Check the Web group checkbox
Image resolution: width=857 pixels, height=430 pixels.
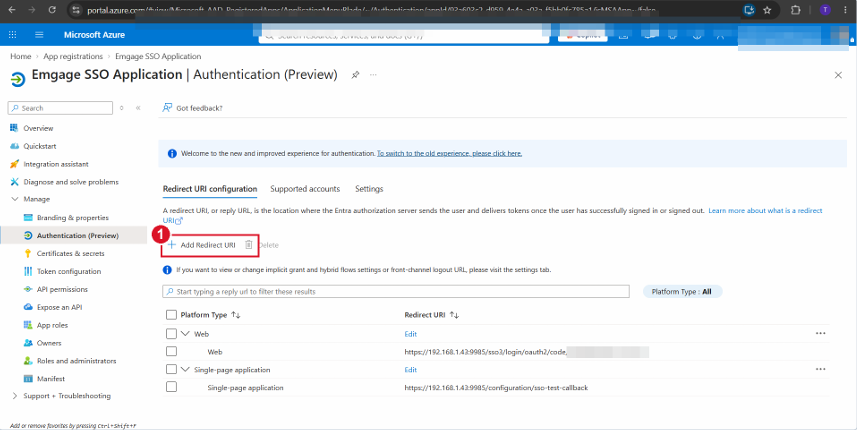point(171,333)
